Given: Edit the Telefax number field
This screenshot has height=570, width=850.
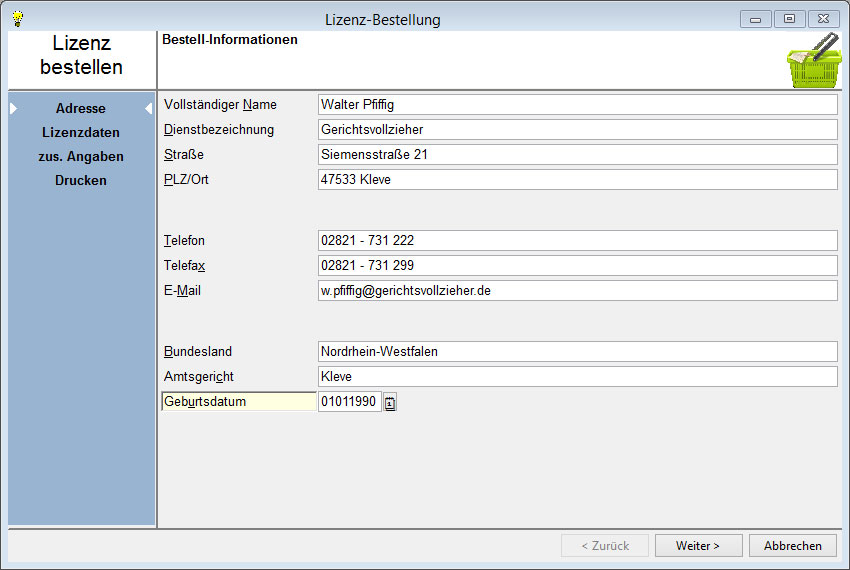Looking at the screenshot, I should (576, 265).
